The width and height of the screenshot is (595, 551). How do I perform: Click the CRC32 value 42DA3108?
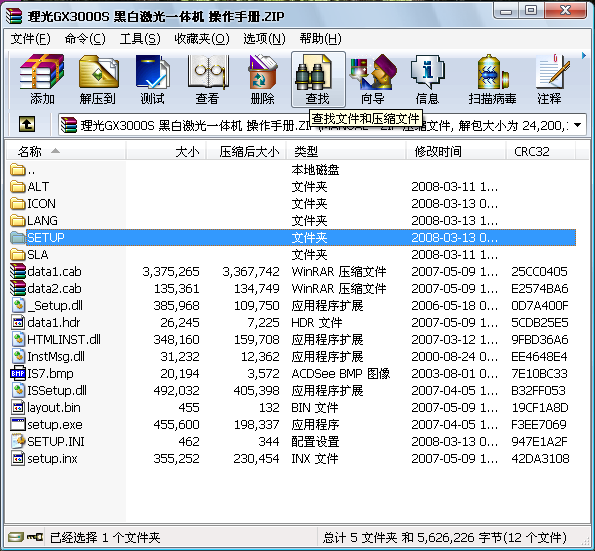click(x=540, y=459)
